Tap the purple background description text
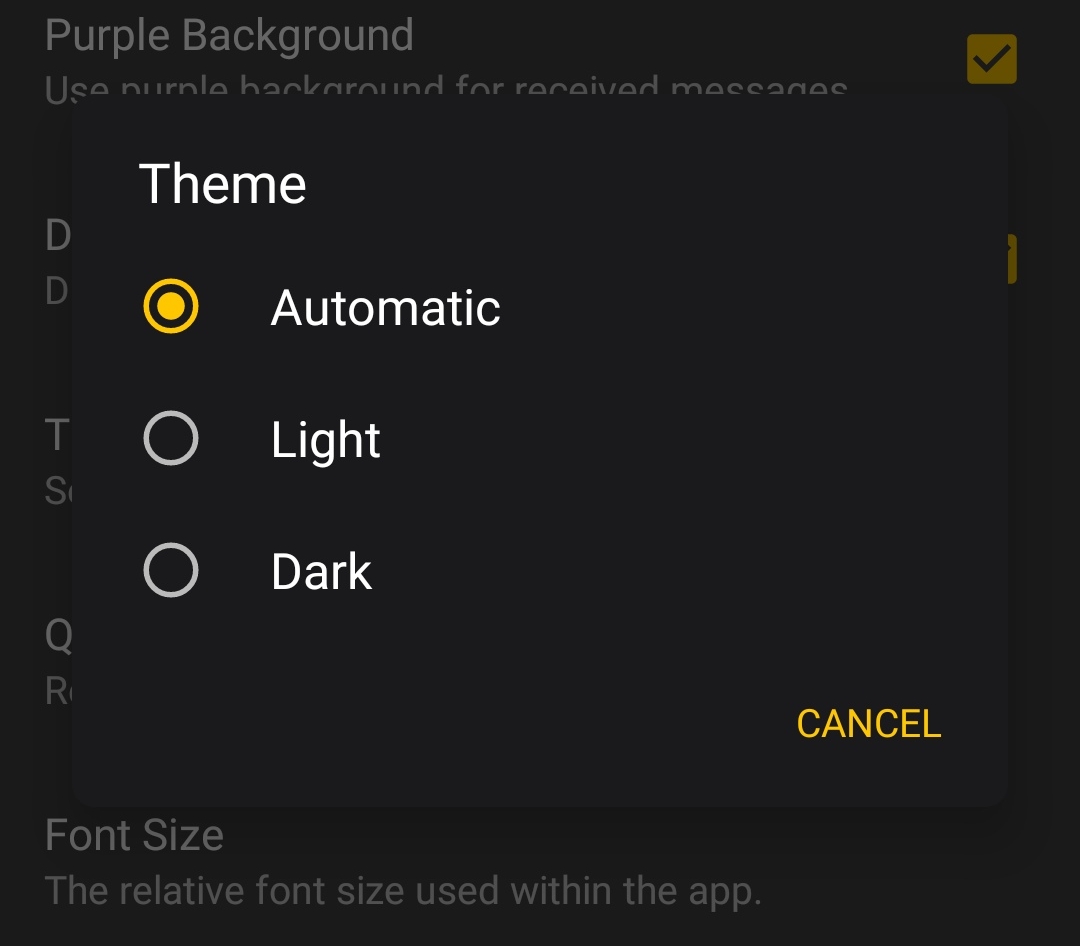 point(446,89)
